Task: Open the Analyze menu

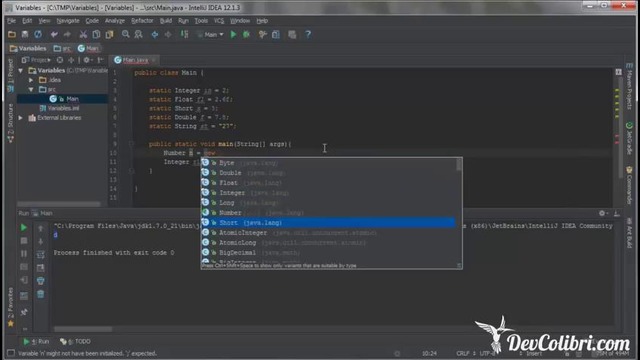Action: pos(115,21)
